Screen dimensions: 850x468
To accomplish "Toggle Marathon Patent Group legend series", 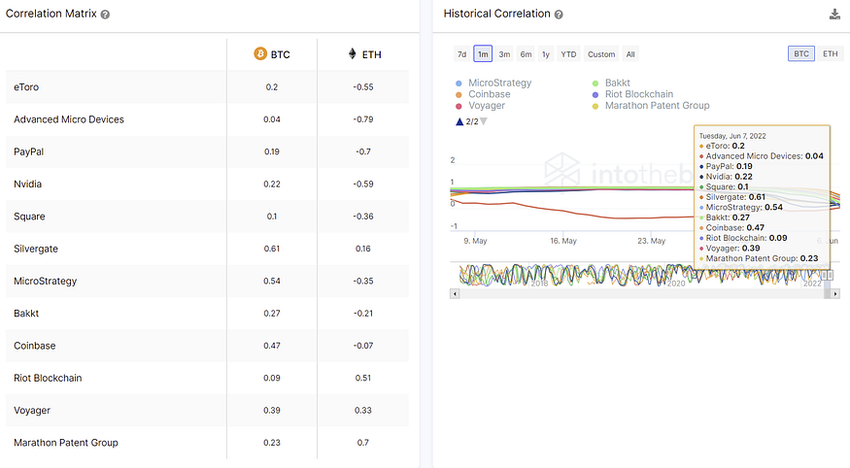I will pyautogui.click(x=651, y=106).
